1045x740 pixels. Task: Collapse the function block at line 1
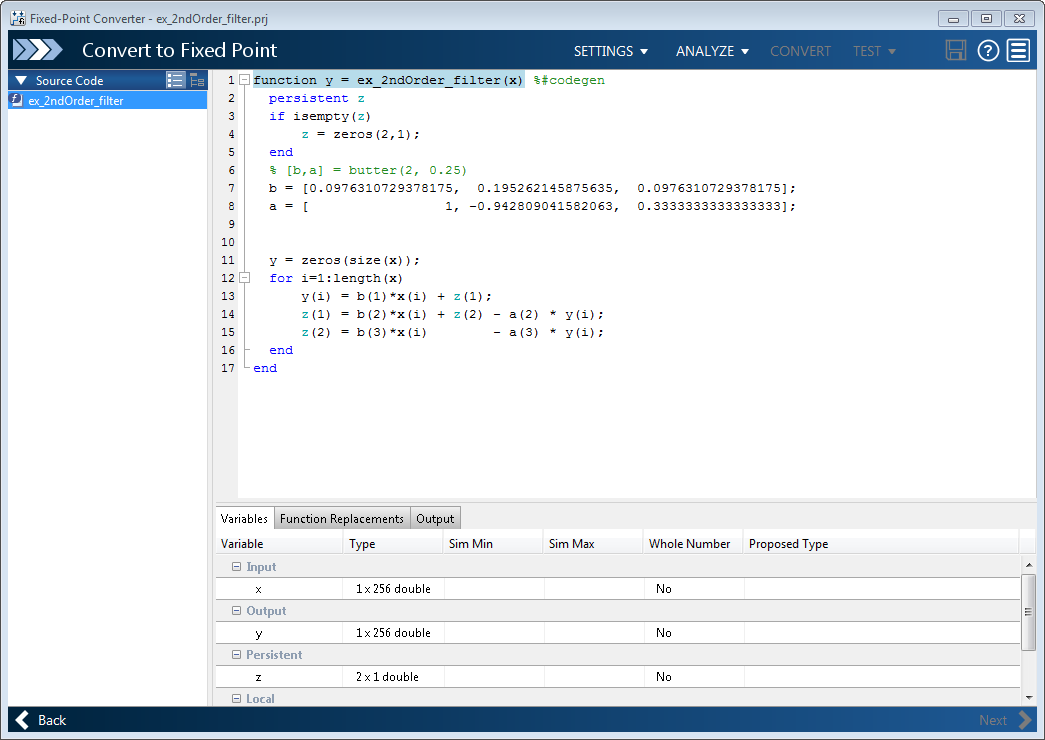(245, 80)
